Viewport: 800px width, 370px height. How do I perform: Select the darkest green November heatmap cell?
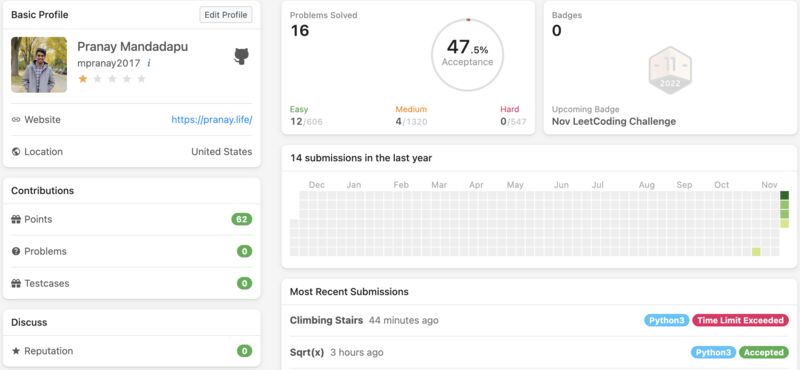[784, 195]
